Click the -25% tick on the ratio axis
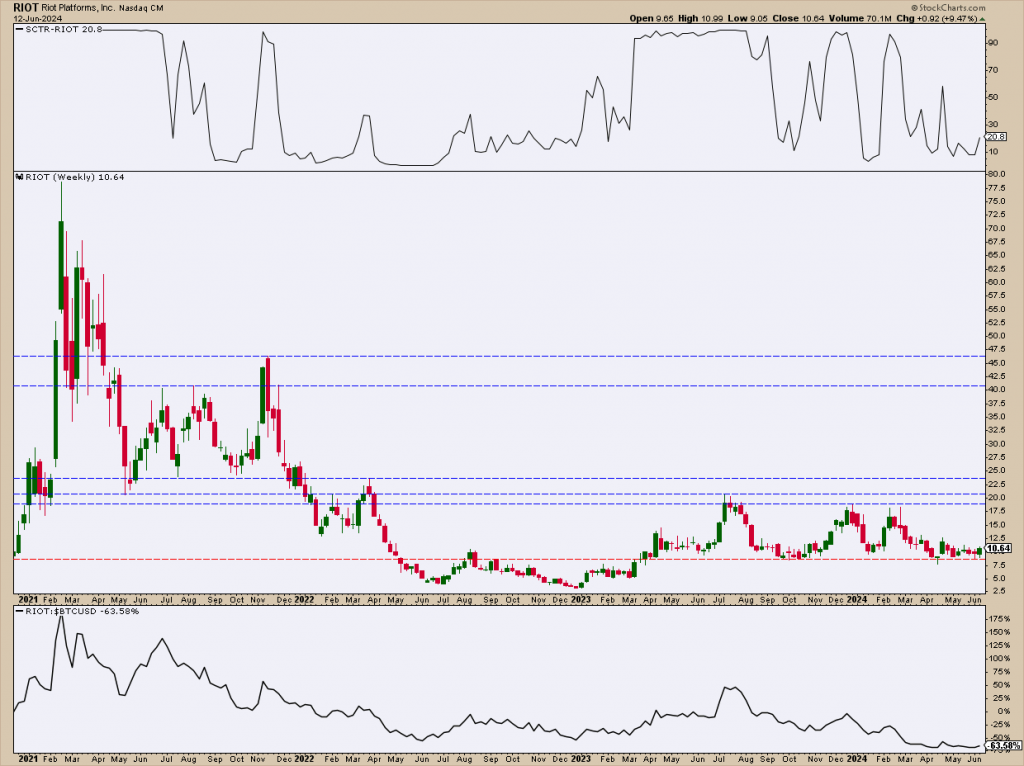The image size is (1024, 766). [x=999, y=725]
